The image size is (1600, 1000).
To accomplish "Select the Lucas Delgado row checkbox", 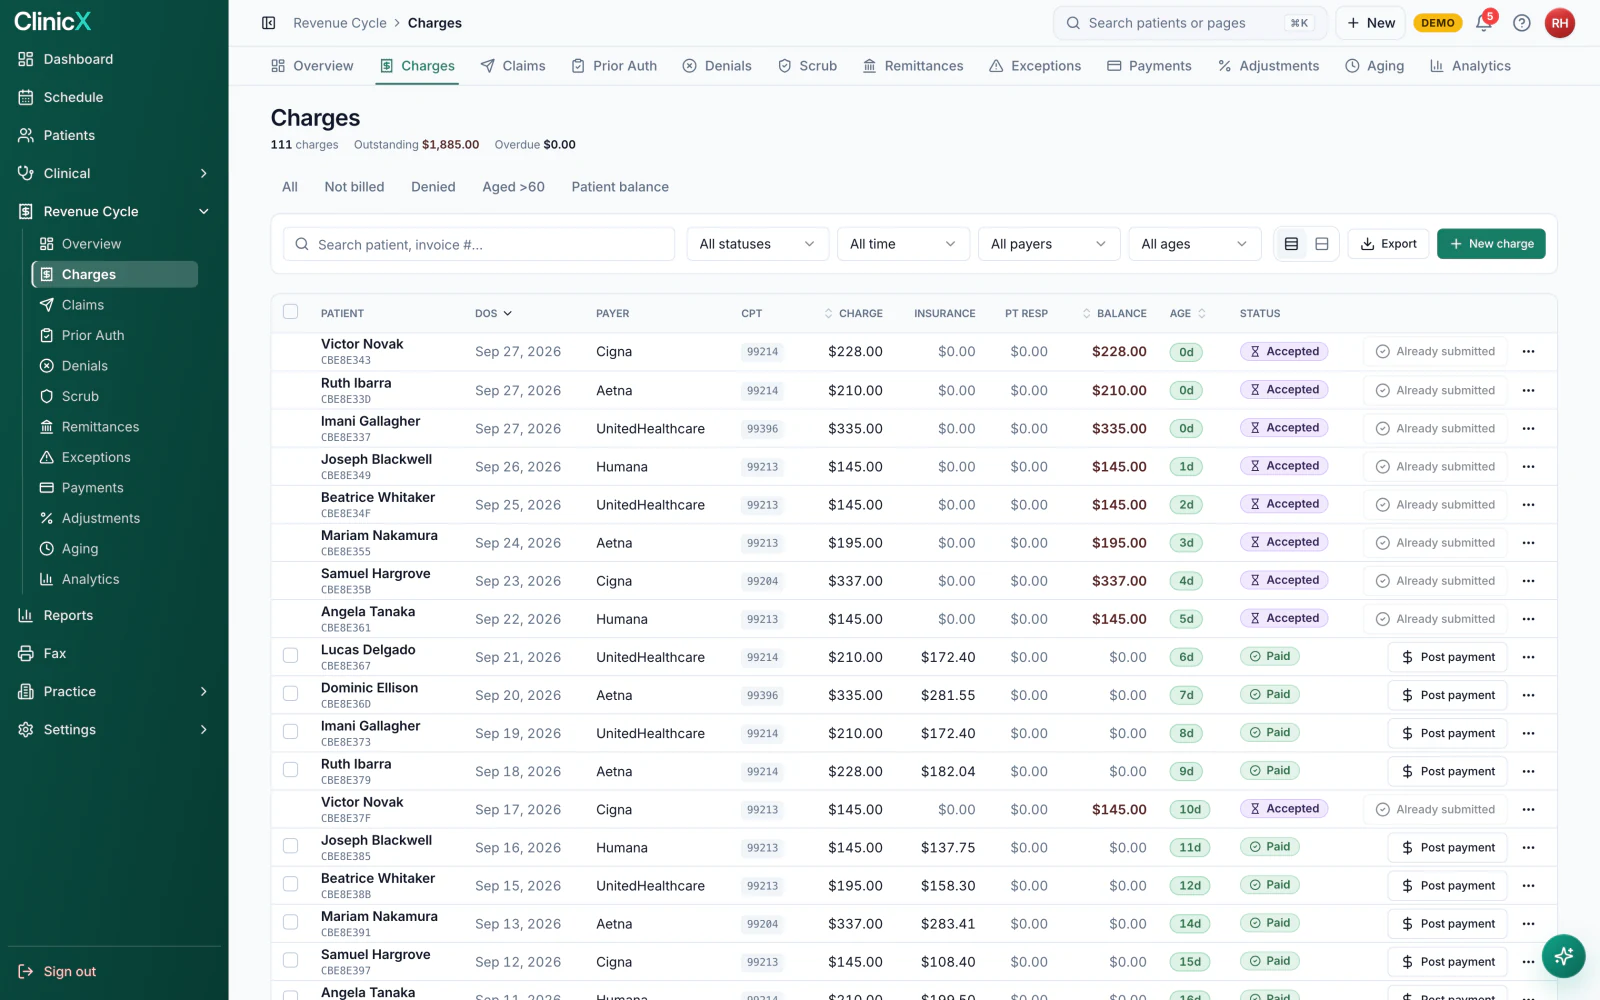I will click(290, 656).
